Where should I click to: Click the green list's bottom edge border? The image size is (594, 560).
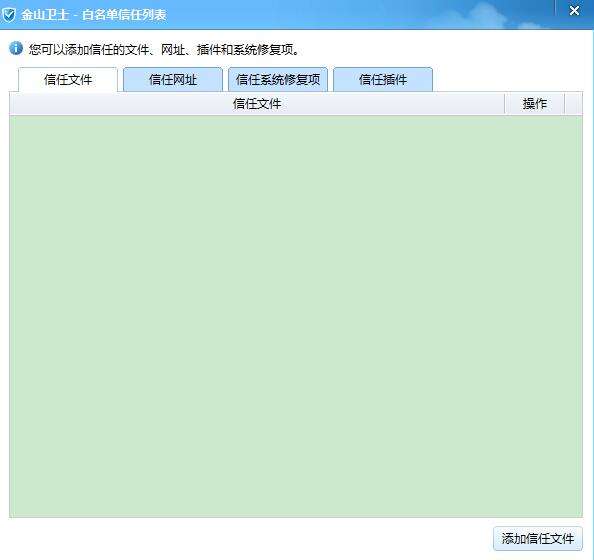pyautogui.click(x=296, y=517)
